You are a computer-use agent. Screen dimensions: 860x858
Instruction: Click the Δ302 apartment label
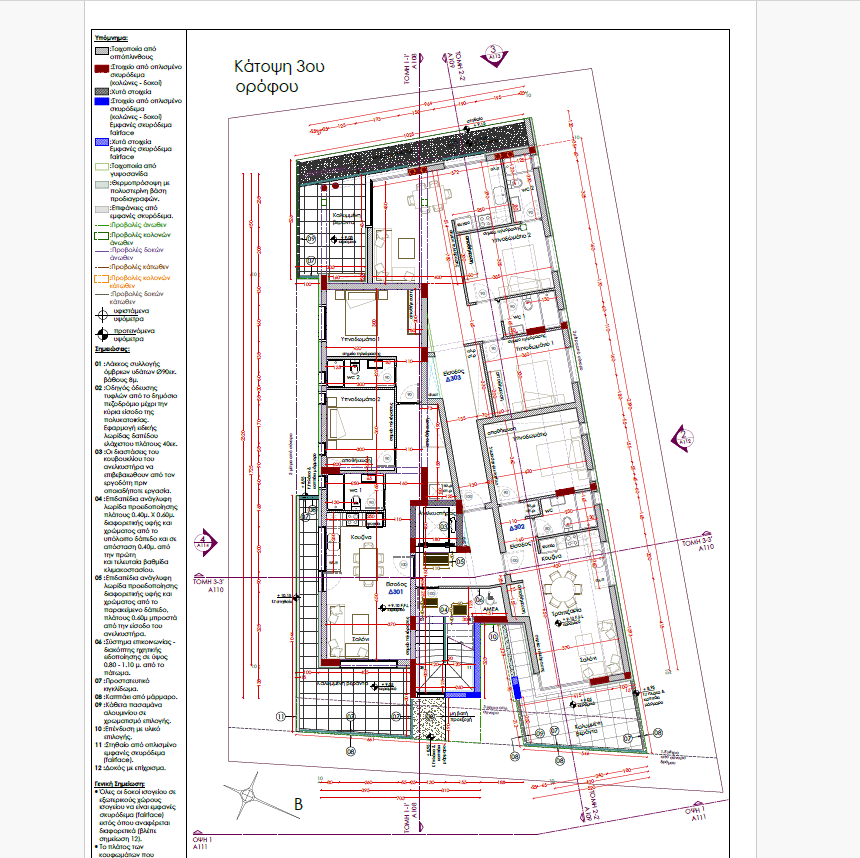[x=517, y=526]
